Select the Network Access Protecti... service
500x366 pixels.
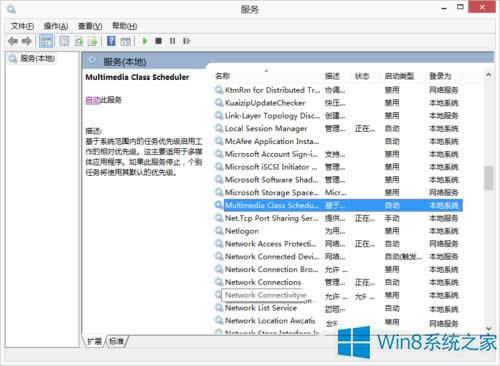pos(338,244)
